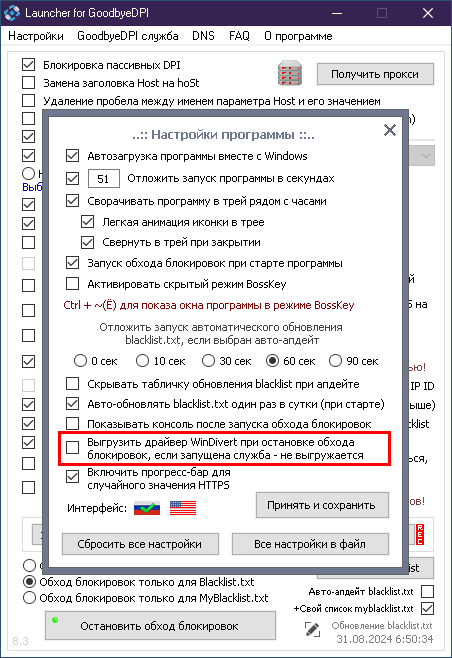Open the GoodbyeDPI служба menu
Screen dimensions: 452x658
click(128, 36)
